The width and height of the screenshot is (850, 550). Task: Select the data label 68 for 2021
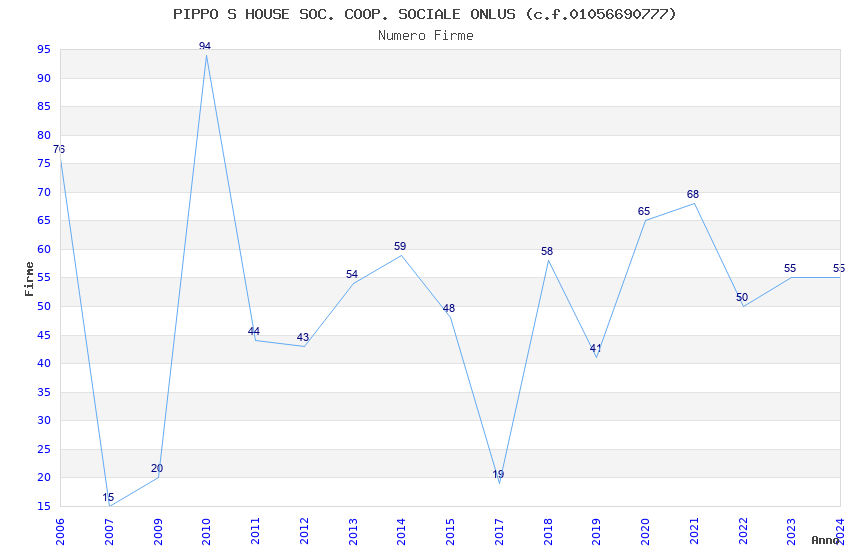(x=693, y=194)
